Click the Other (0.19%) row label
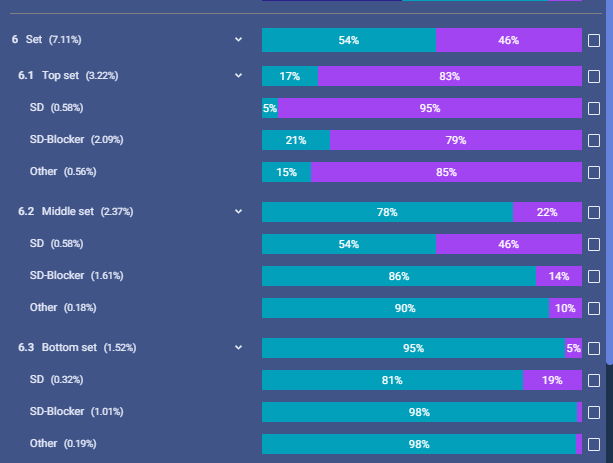This screenshot has width=613, height=463. (x=63, y=444)
